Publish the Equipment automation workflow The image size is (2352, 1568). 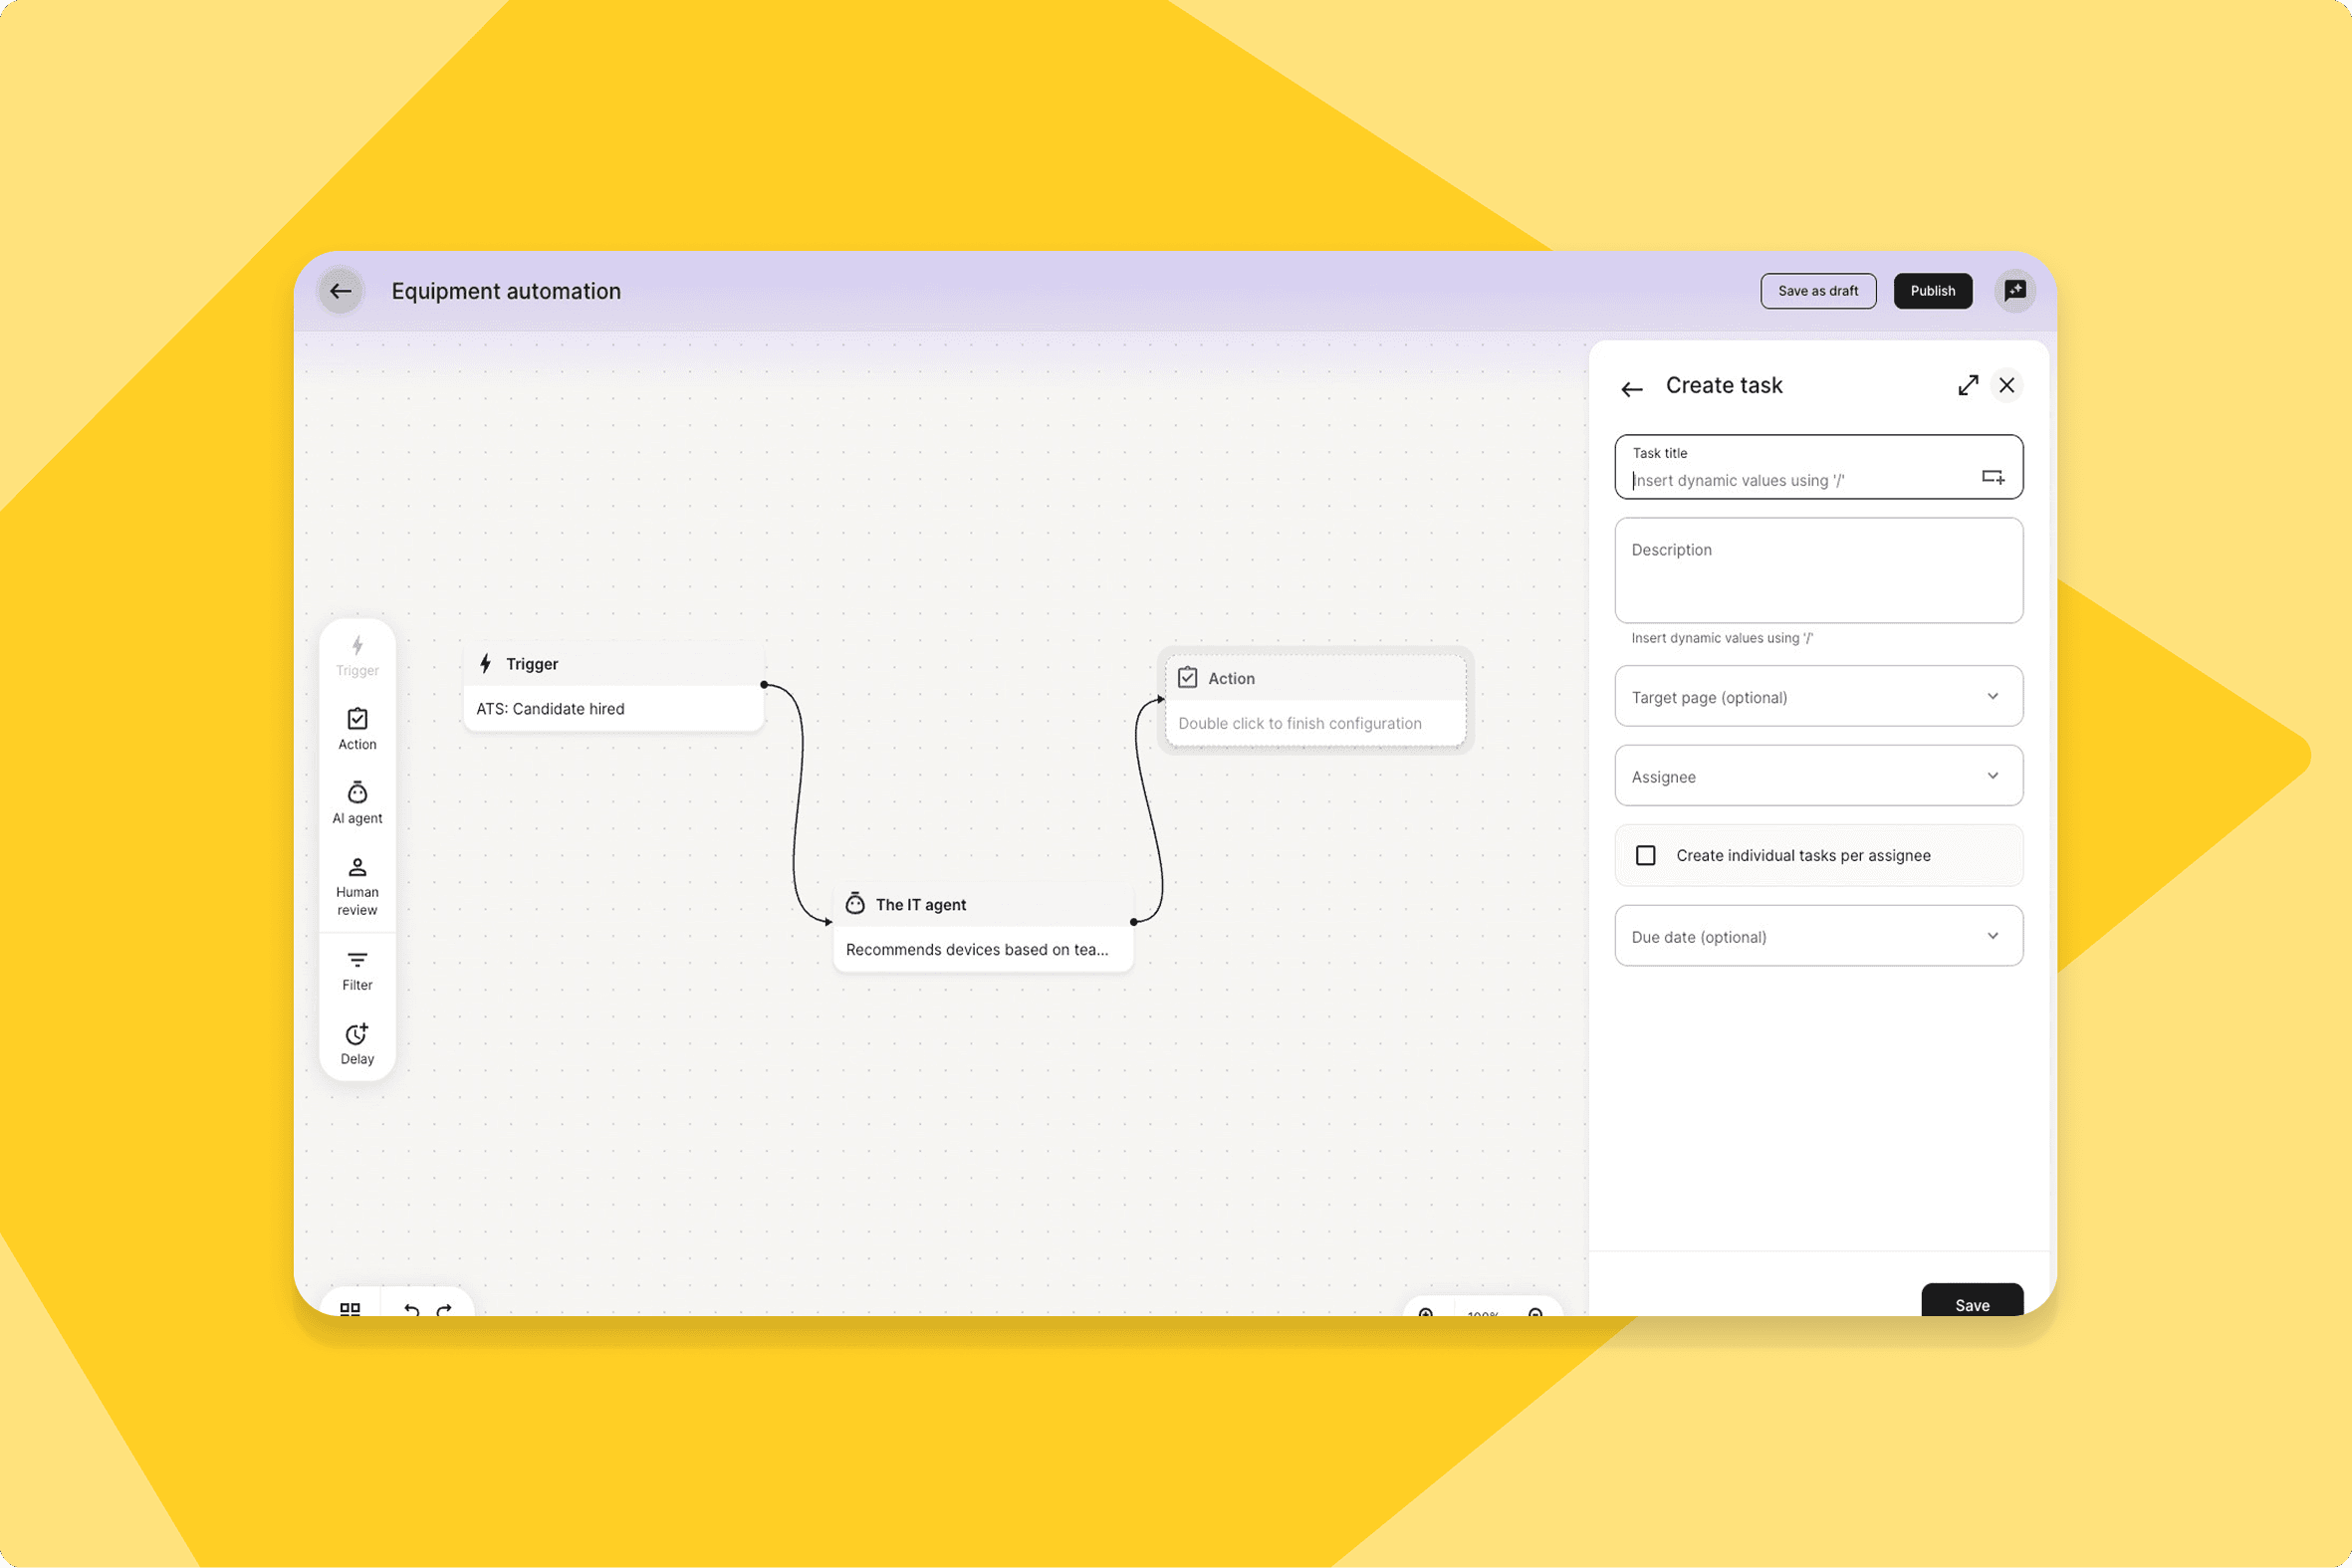click(1932, 291)
